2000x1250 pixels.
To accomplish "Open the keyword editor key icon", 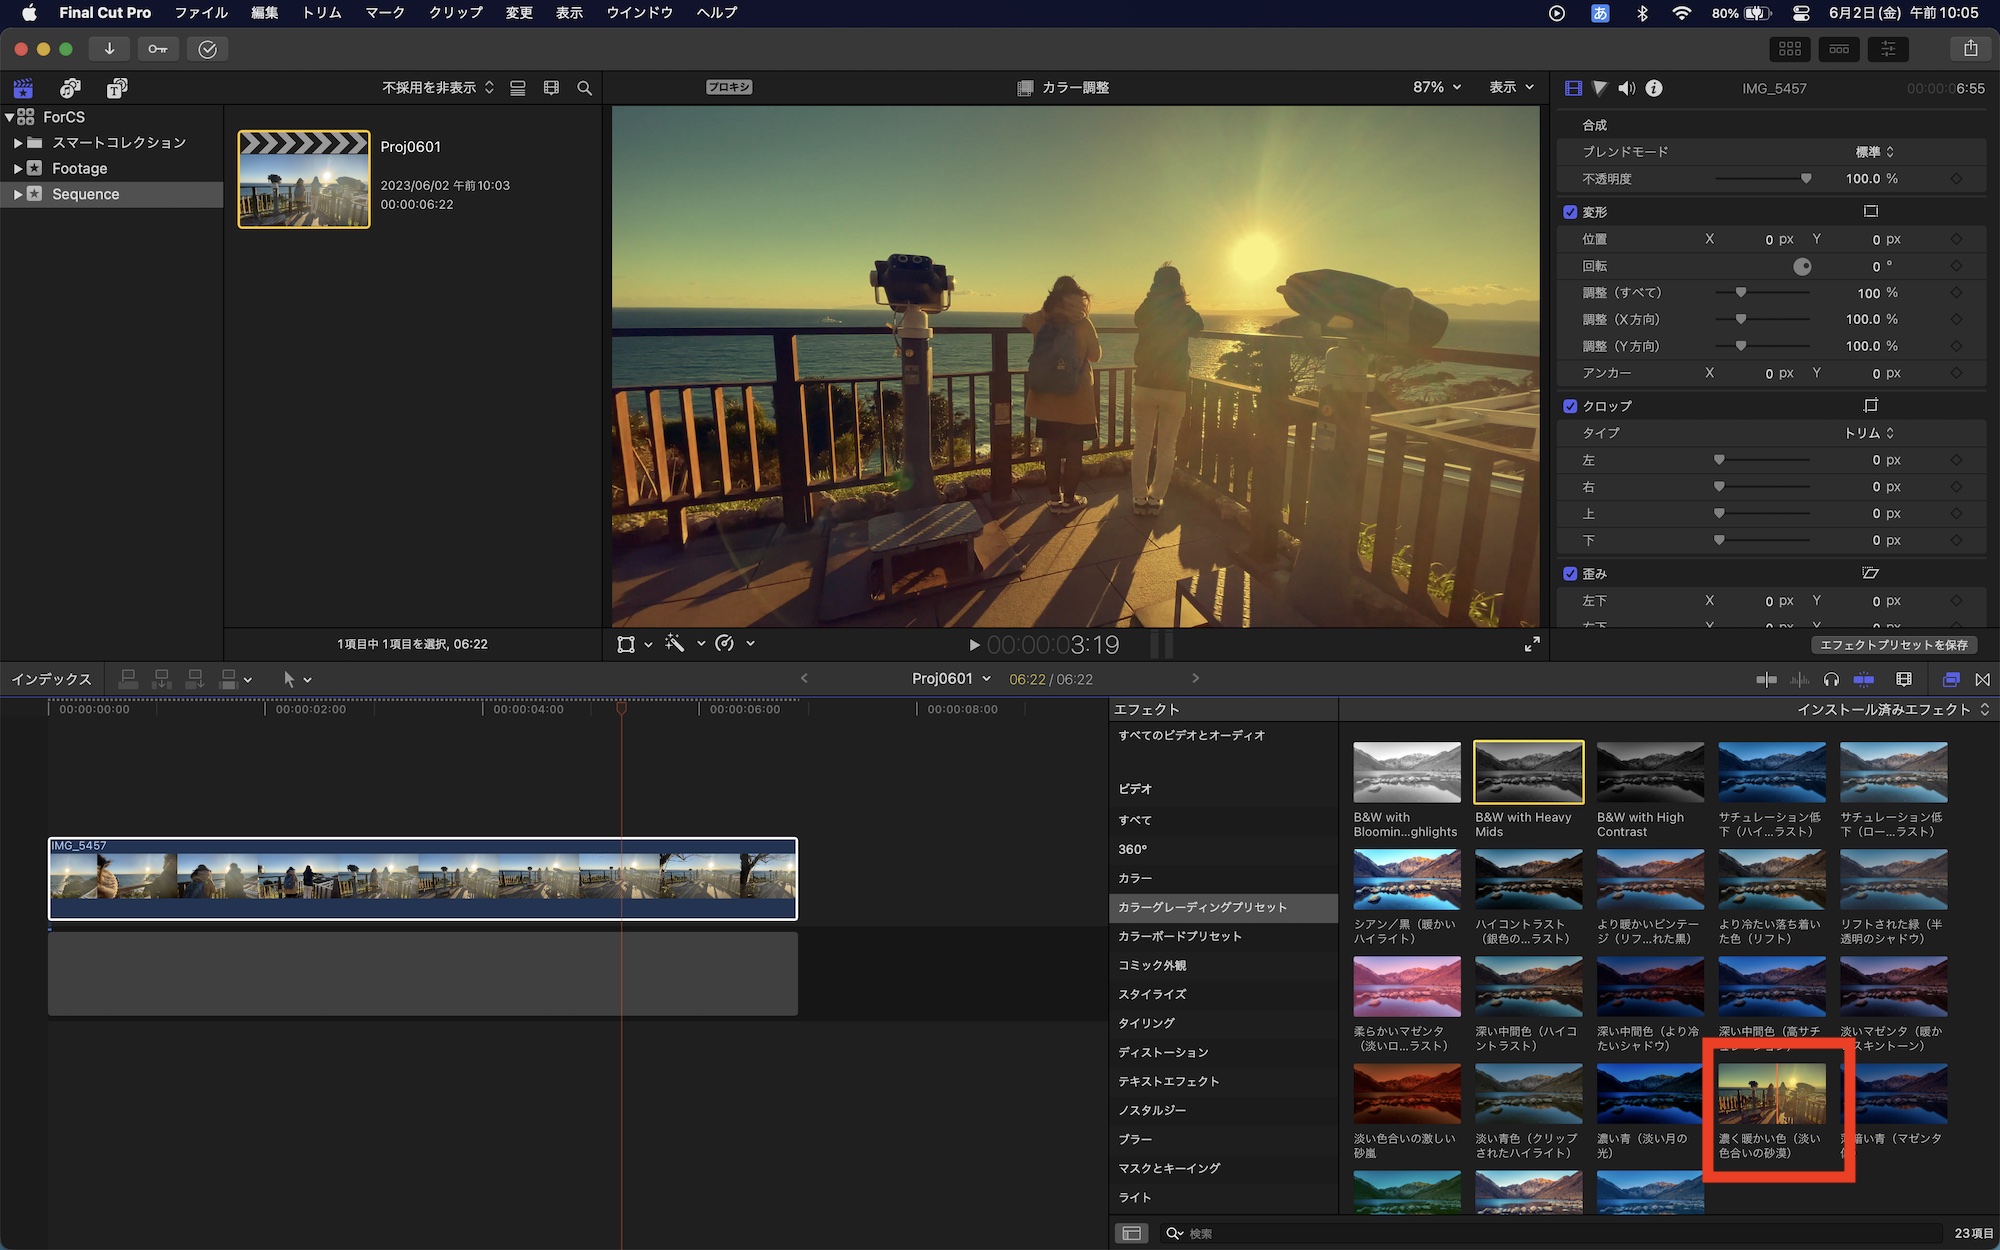I will click(x=158, y=49).
